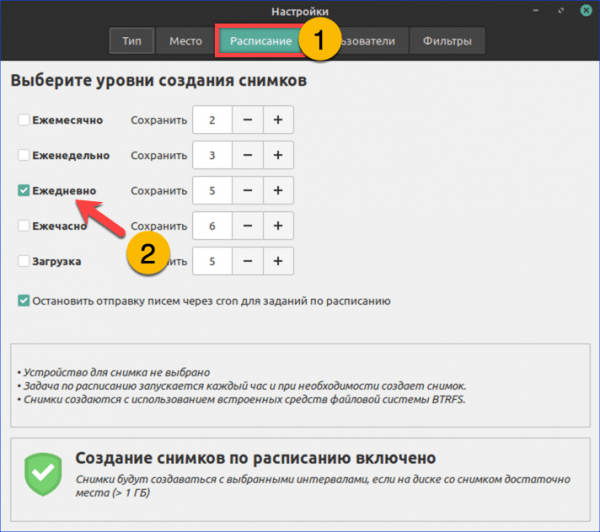Click the Ежедневно value field showing 5
The image size is (600, 532).
[212, 190]
